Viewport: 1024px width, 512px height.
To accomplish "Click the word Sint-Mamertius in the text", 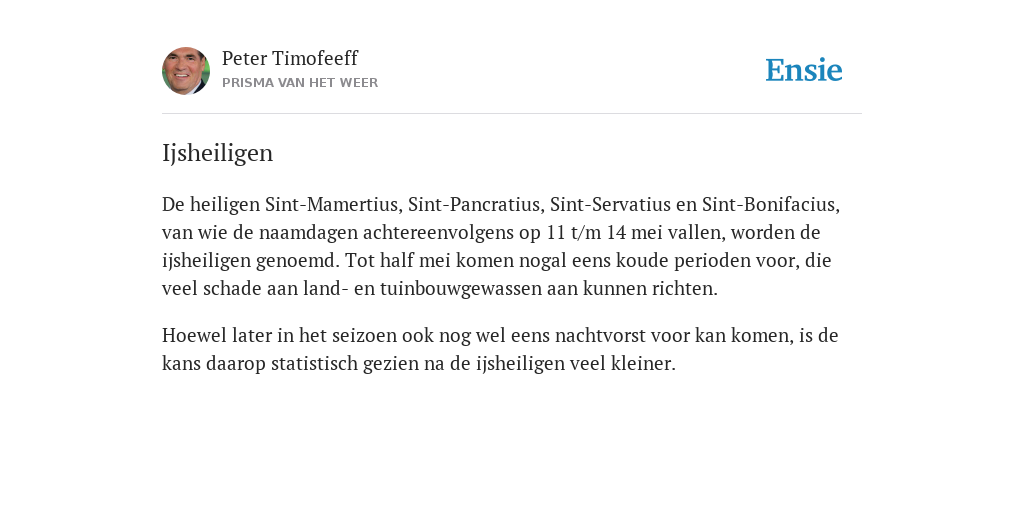I will (332, 204).
